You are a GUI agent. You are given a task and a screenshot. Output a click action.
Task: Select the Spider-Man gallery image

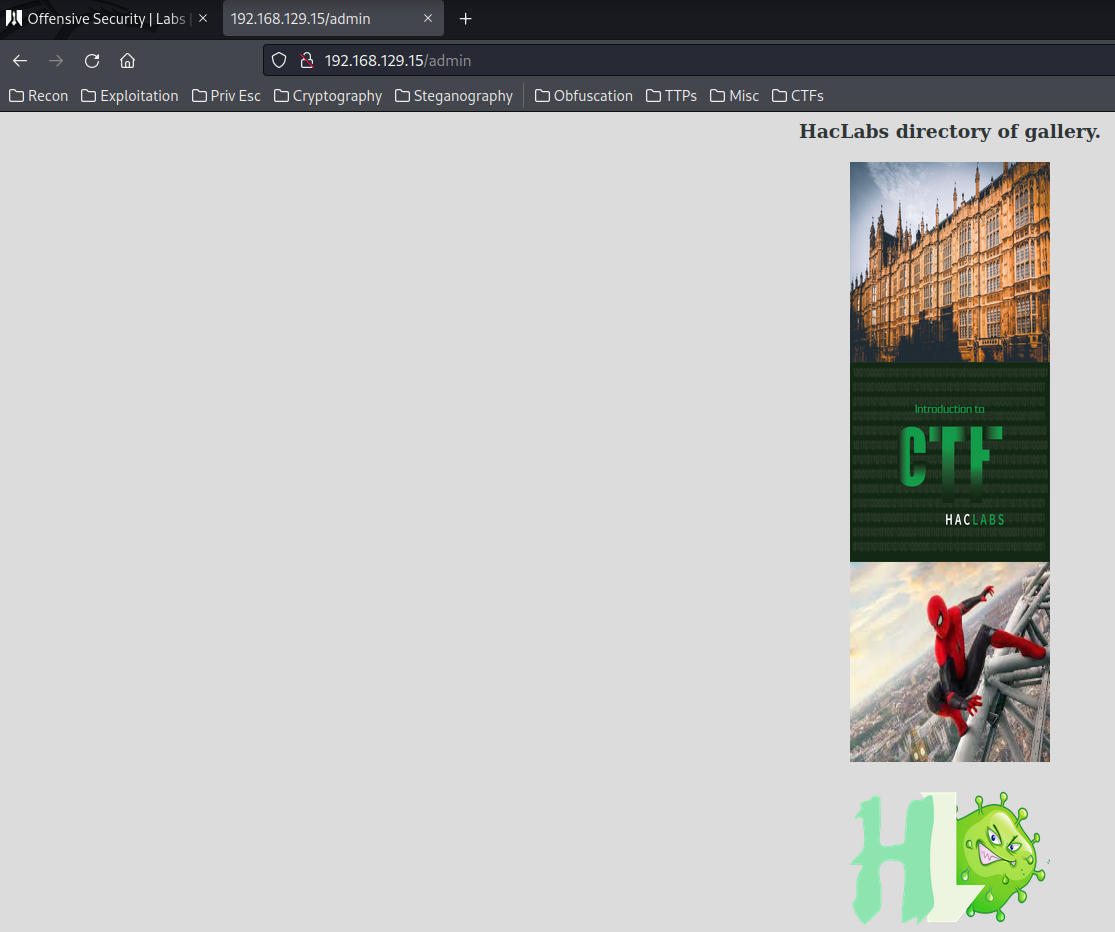click(x=949, y=662)
